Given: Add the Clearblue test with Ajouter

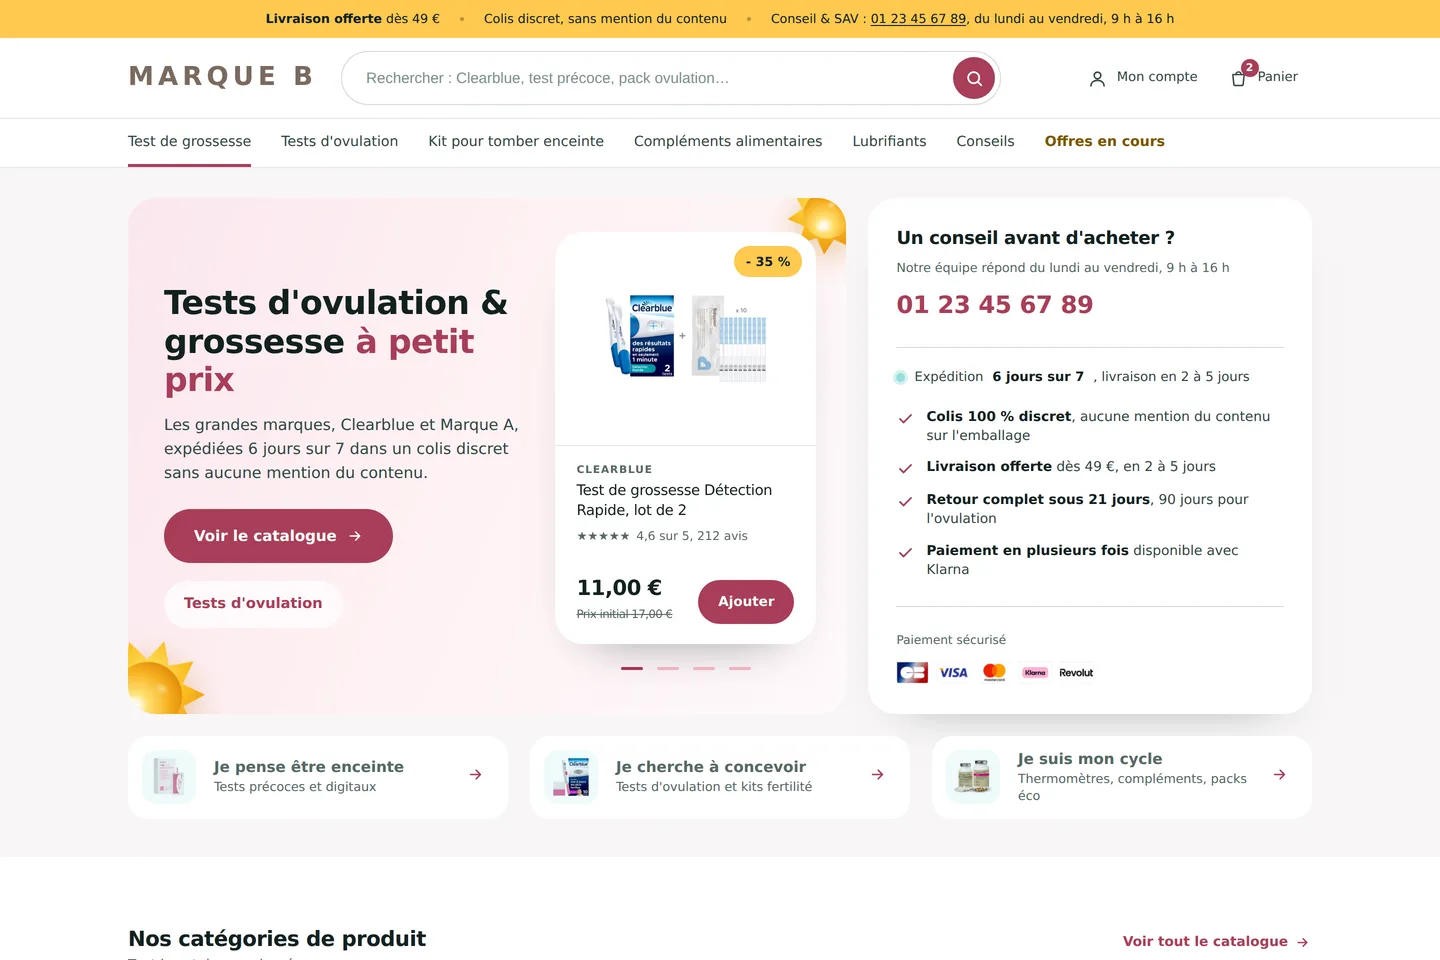Looking at the screenshot, I should click(746, 602).
